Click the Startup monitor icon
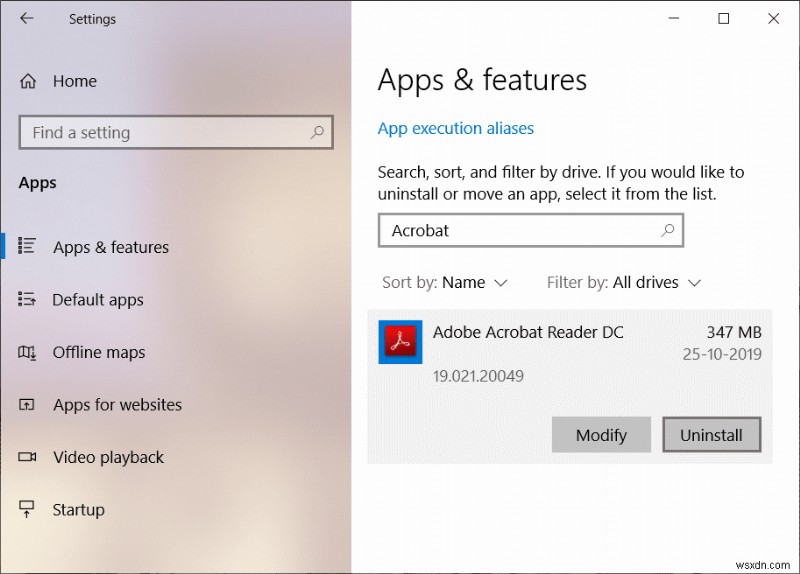 click(27, 509)
